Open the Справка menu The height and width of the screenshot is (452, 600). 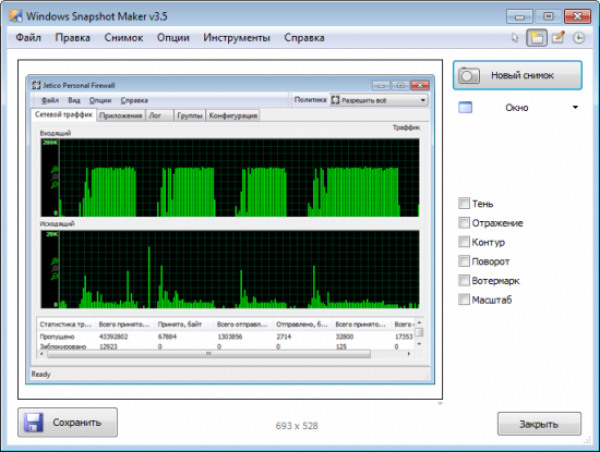(x=304, y=38)
